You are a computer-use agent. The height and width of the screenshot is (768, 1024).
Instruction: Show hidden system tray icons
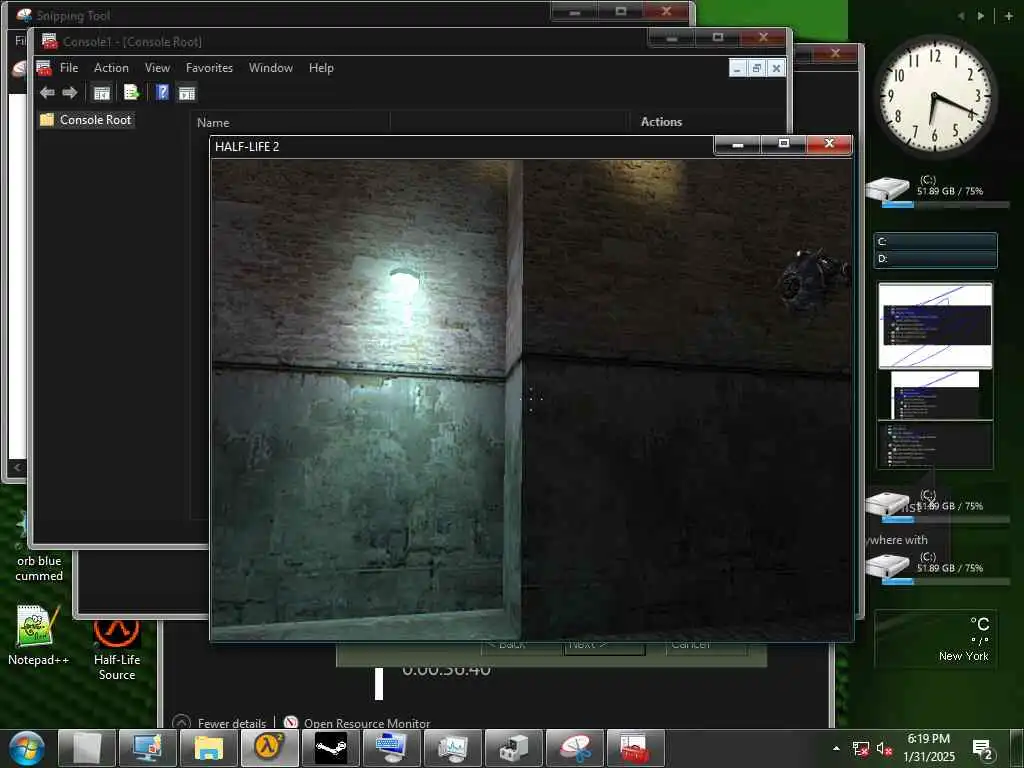tap(837, 748)
